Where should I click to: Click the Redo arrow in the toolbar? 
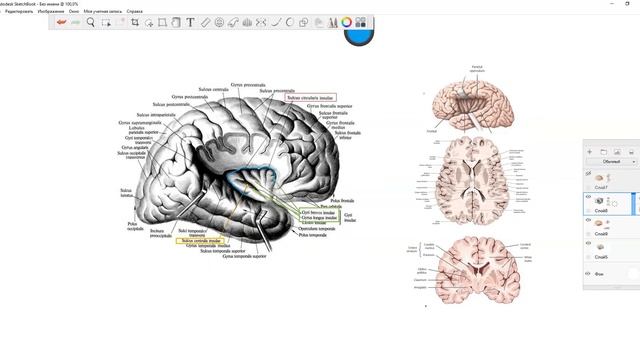(76, 22)
